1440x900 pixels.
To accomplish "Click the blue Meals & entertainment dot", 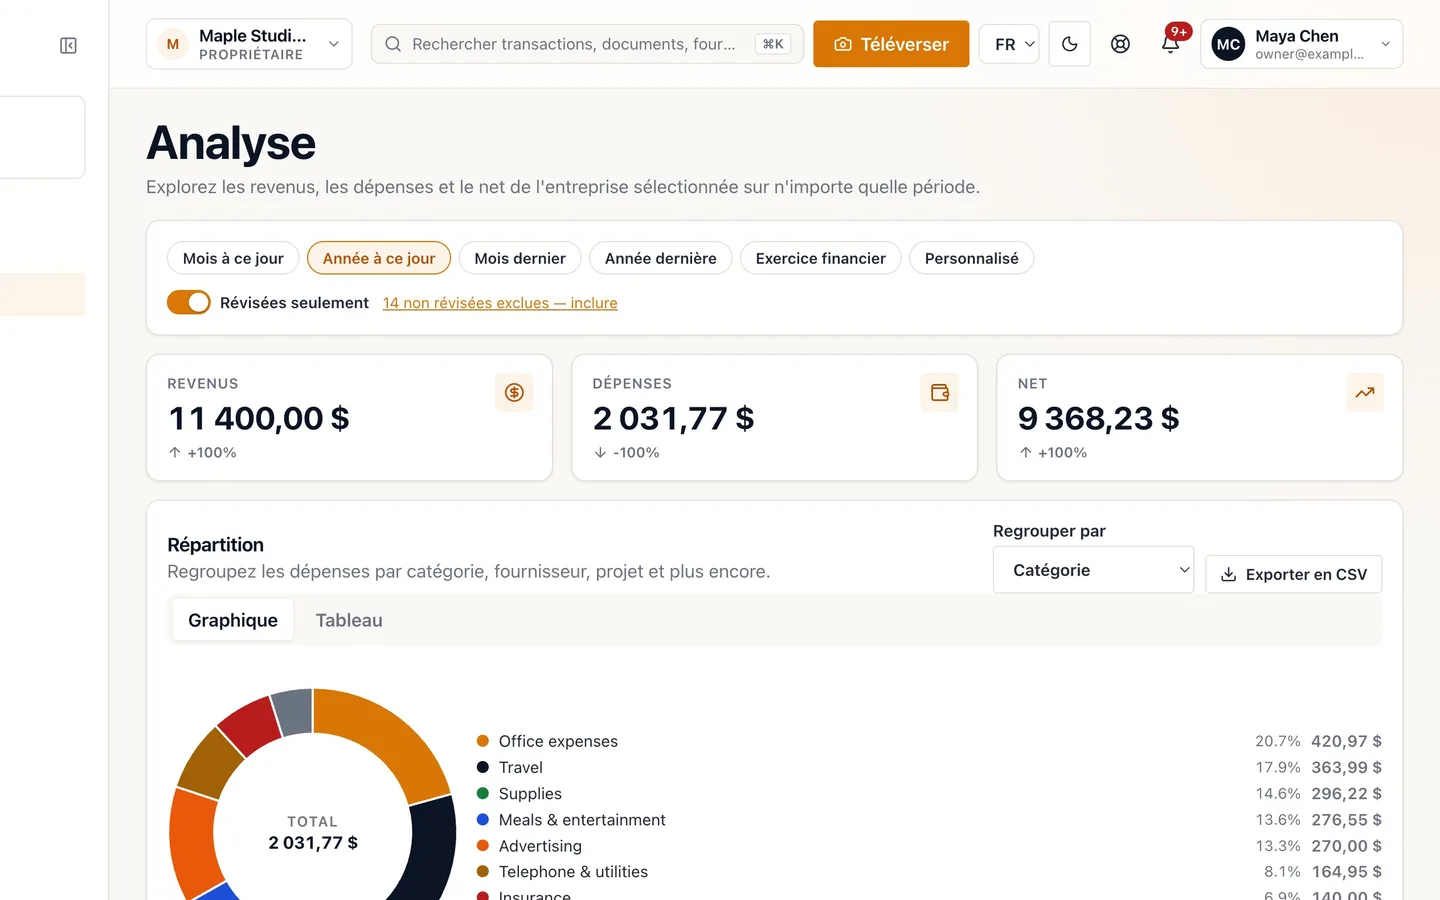I will coord(483,819).
